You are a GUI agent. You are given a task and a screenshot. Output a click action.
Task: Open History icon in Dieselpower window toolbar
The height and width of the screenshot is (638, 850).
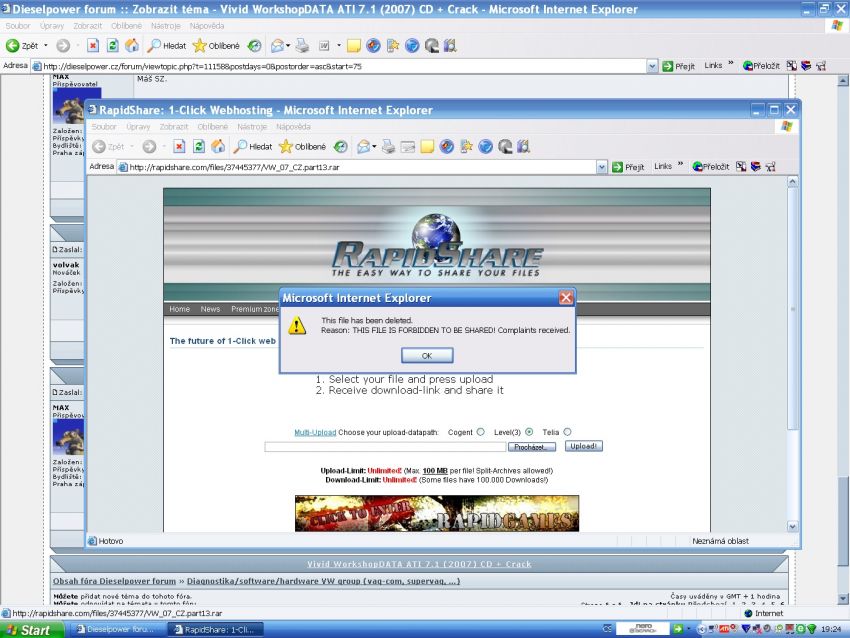click(254, 46)
